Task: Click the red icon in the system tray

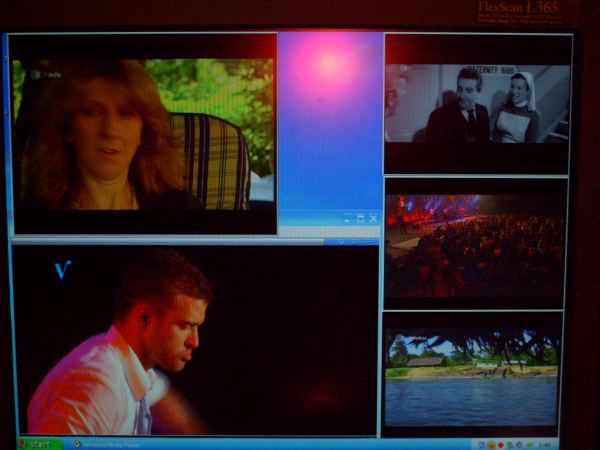Action: click(501, 445)
